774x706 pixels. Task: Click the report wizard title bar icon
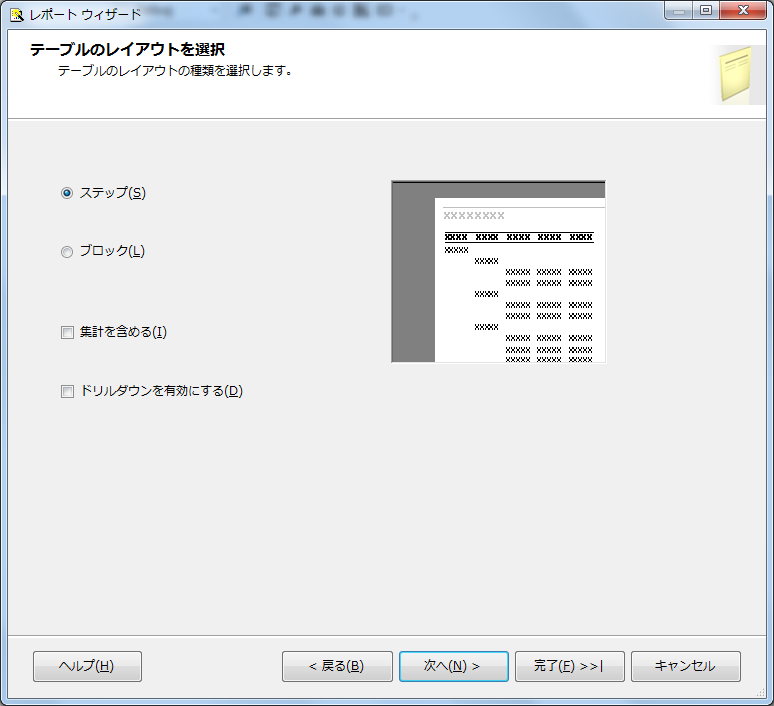click(17, 15)
